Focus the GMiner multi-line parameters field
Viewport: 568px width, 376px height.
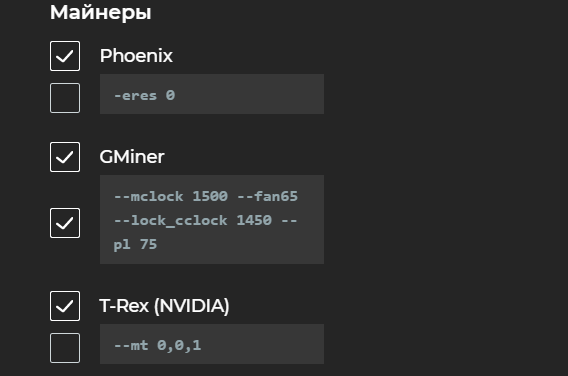pyautogui.click(x=212, y=220)
